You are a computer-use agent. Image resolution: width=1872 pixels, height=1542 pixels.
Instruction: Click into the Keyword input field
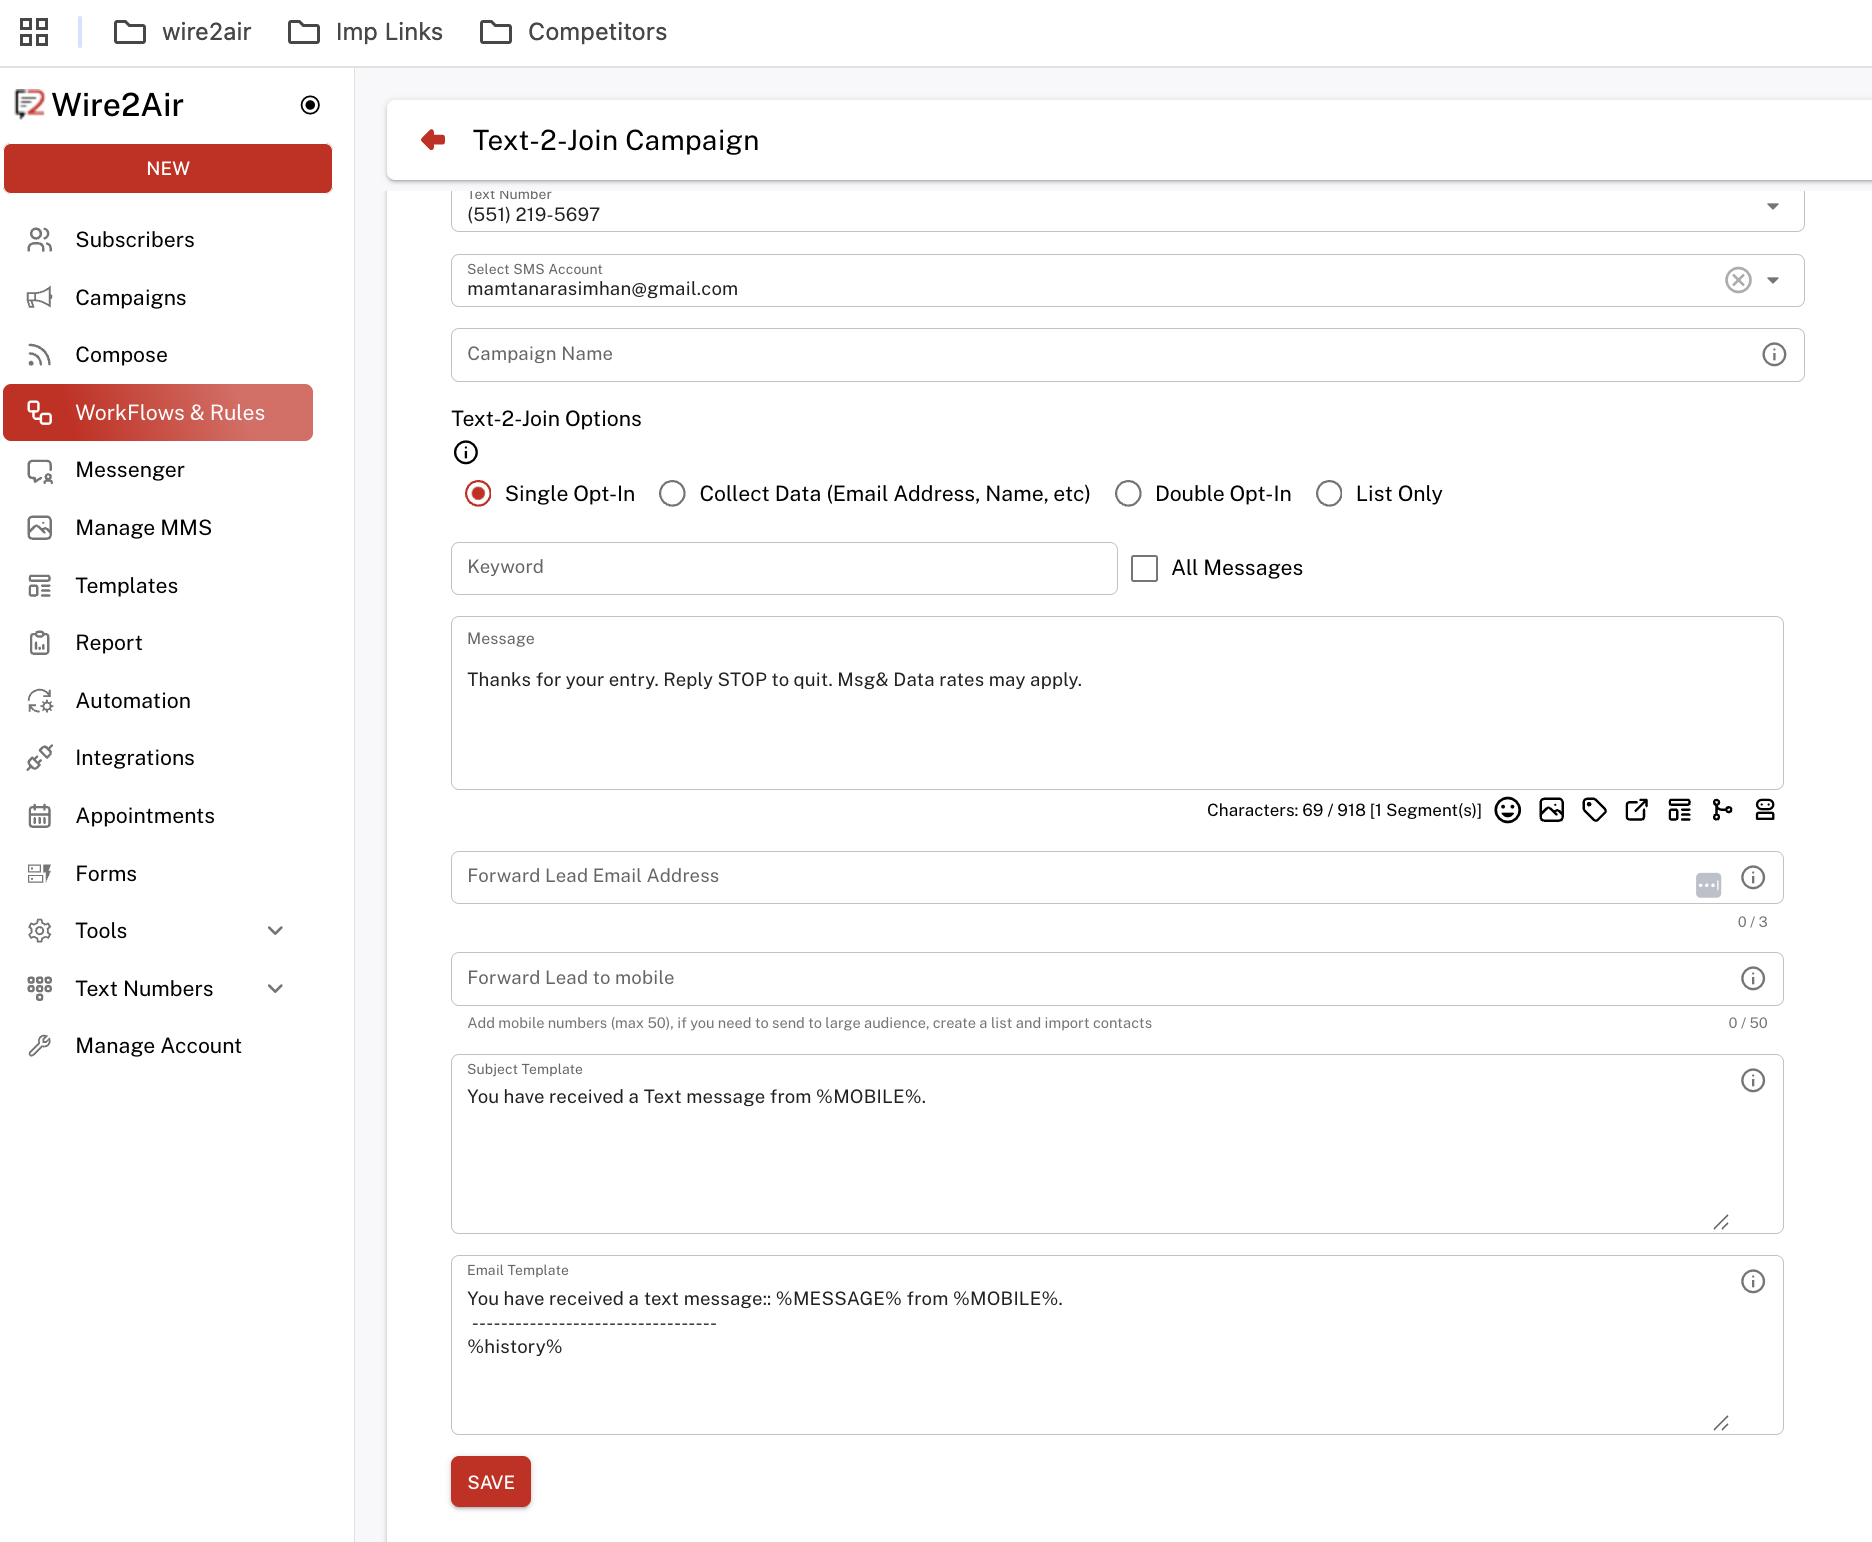pos(784,568)
